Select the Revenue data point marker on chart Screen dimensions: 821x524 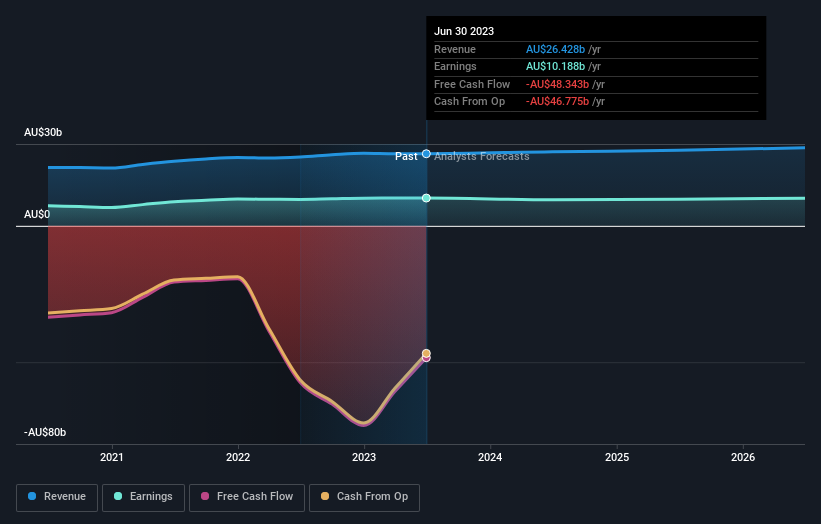(426, 154)
